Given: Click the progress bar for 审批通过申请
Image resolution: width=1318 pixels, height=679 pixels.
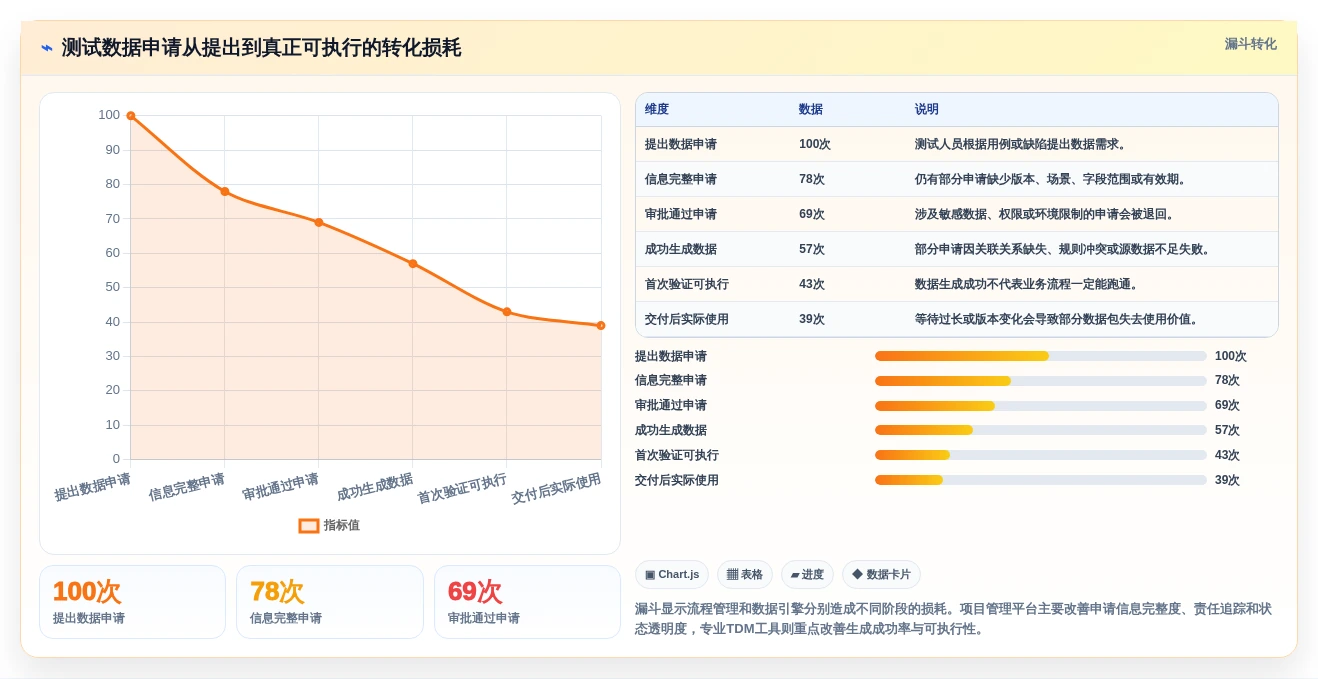Looking at the screenshot, I should pos(1041,406).
